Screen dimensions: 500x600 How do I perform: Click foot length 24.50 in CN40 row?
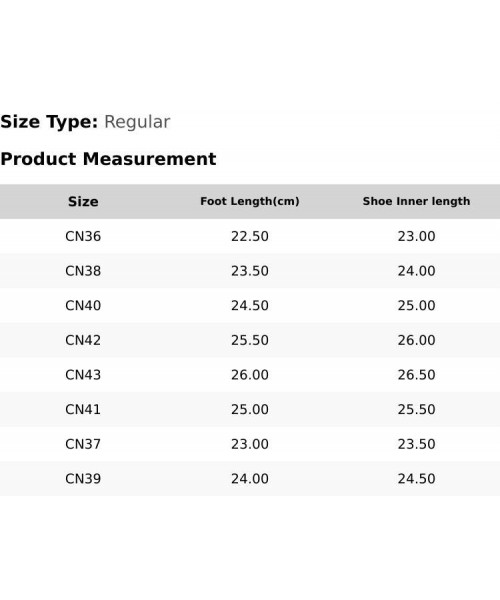[x=250, y=306]
